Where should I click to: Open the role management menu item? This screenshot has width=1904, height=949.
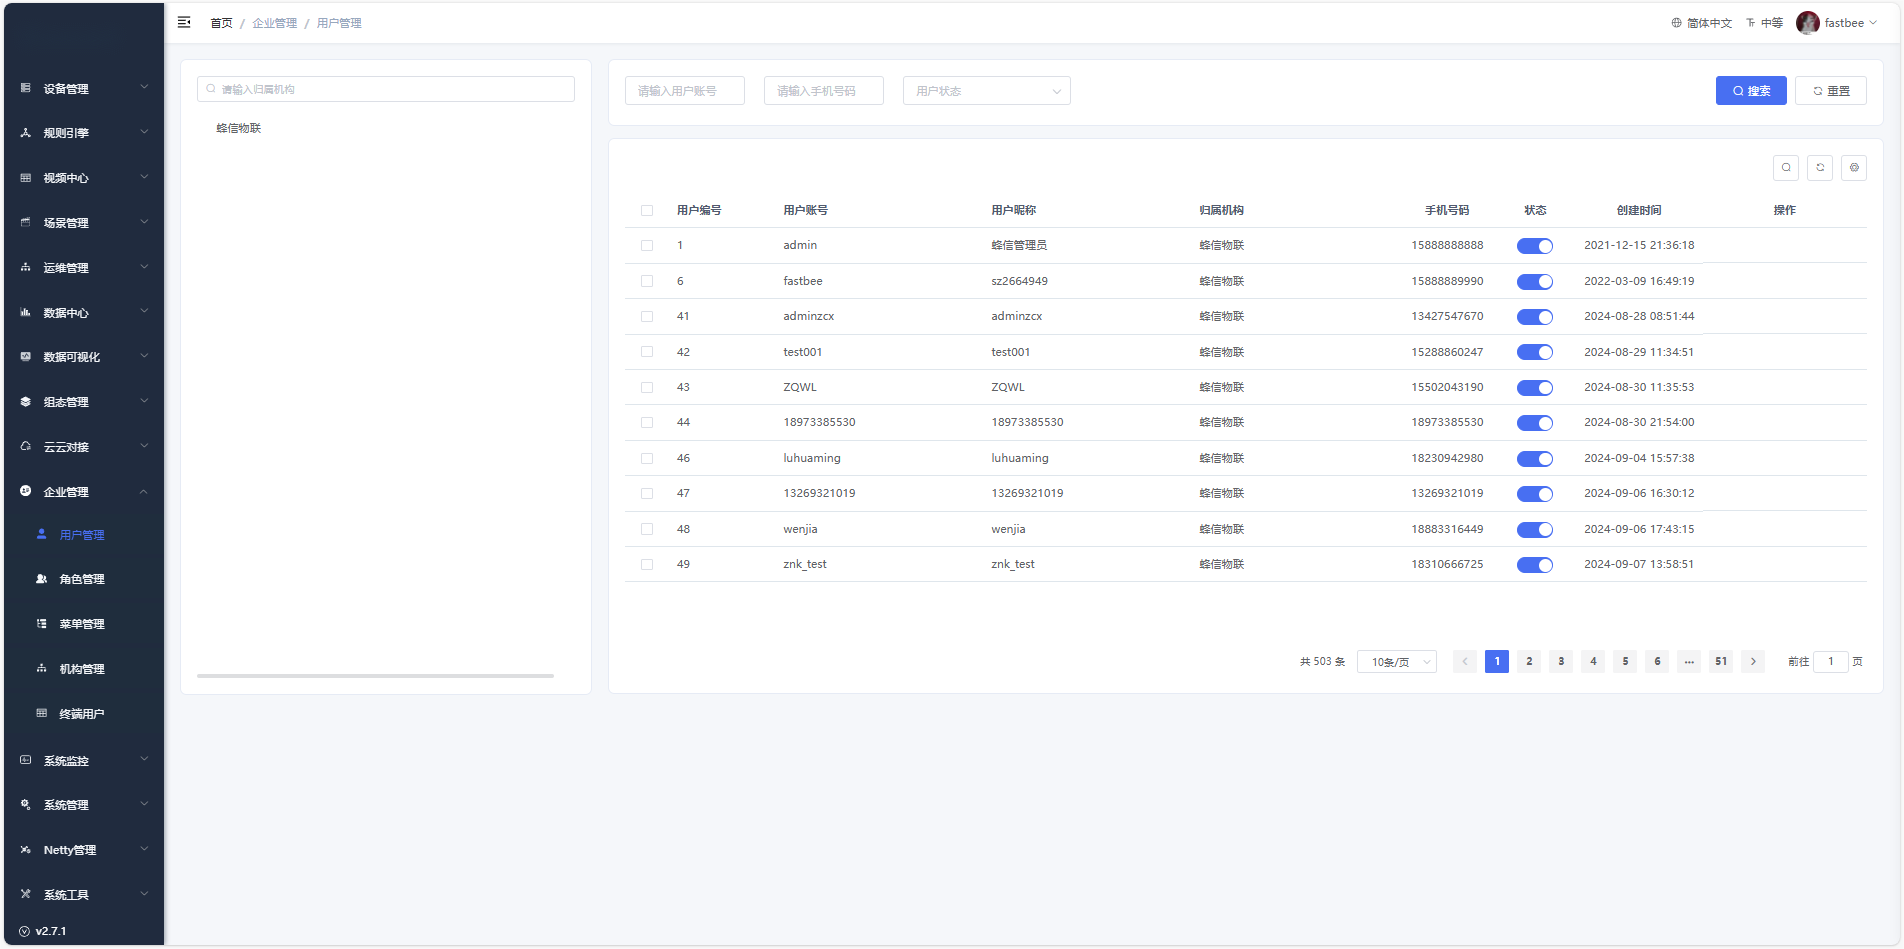coord(82,579)
